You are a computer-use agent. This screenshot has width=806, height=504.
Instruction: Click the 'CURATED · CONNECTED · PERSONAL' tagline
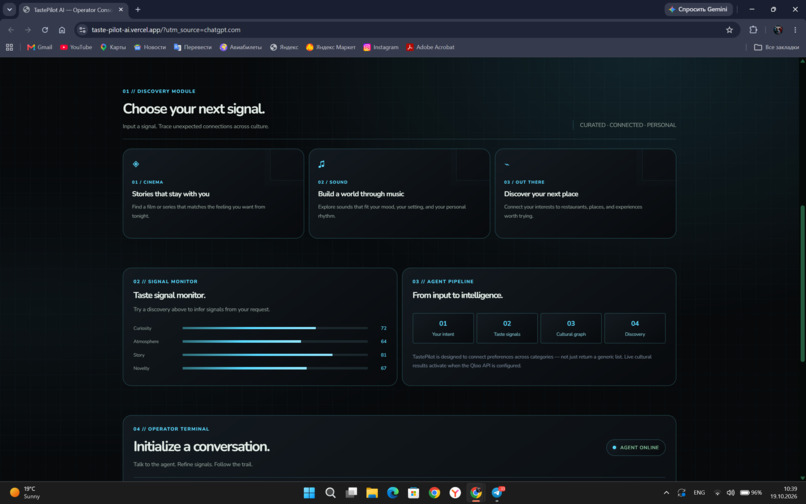click(x=628, y=125)
